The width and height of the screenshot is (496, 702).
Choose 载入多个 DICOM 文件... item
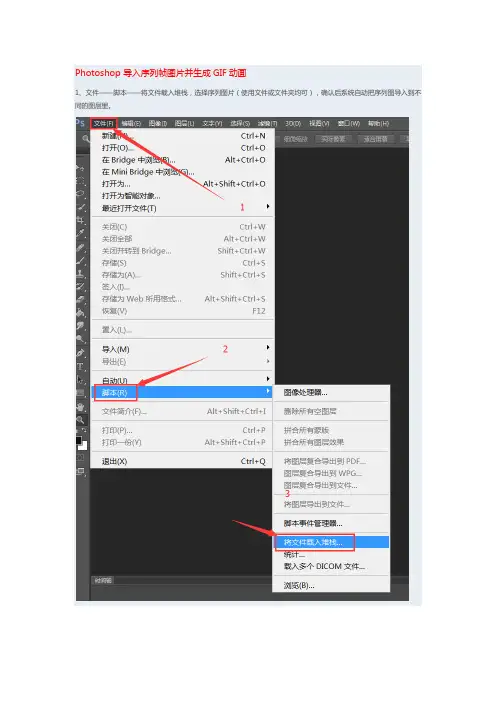point(331,566)
